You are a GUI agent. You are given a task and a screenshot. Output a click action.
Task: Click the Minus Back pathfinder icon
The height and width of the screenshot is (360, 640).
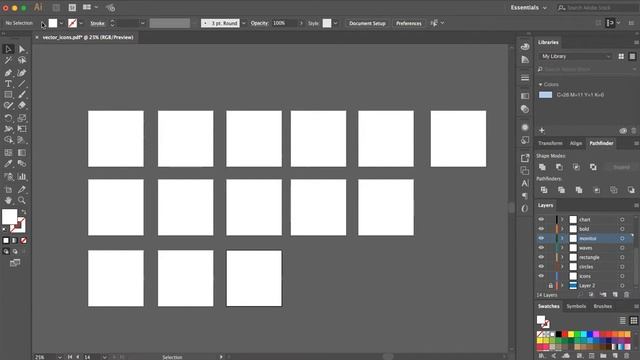pos(631,190)
